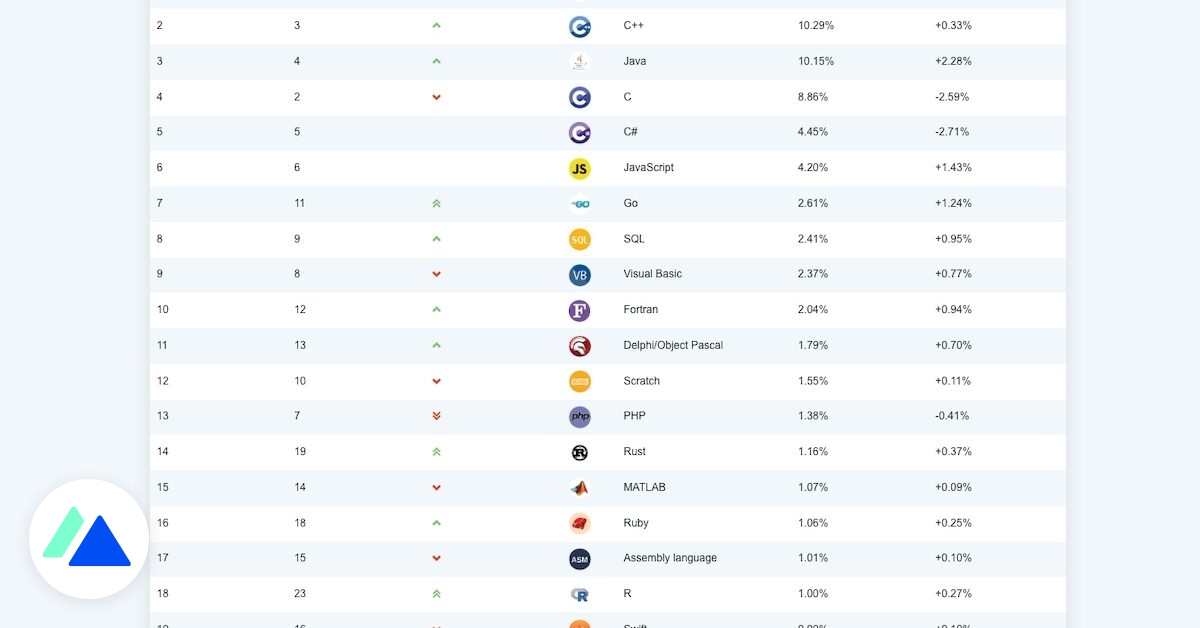Click the orange SQL icon
The height and width of the screenshot is (628, 1200).
(x=579, y=240)
